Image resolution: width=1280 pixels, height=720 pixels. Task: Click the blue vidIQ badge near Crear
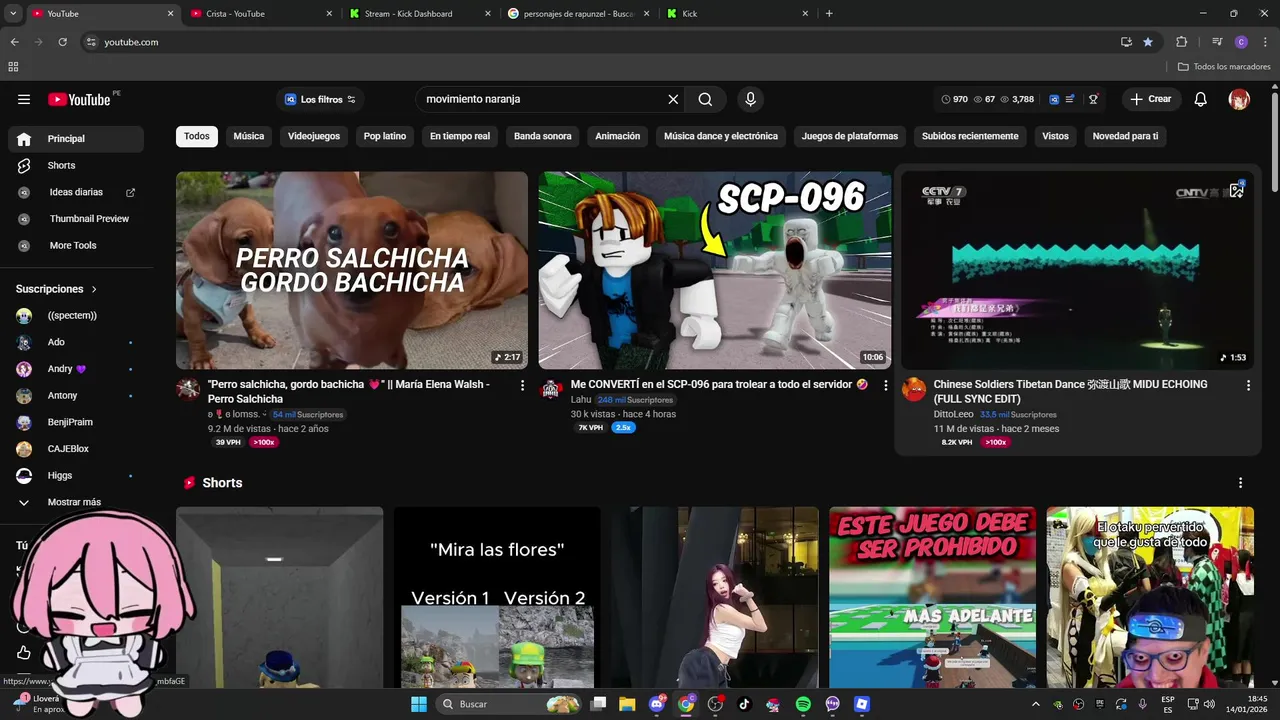[1054, 99]
